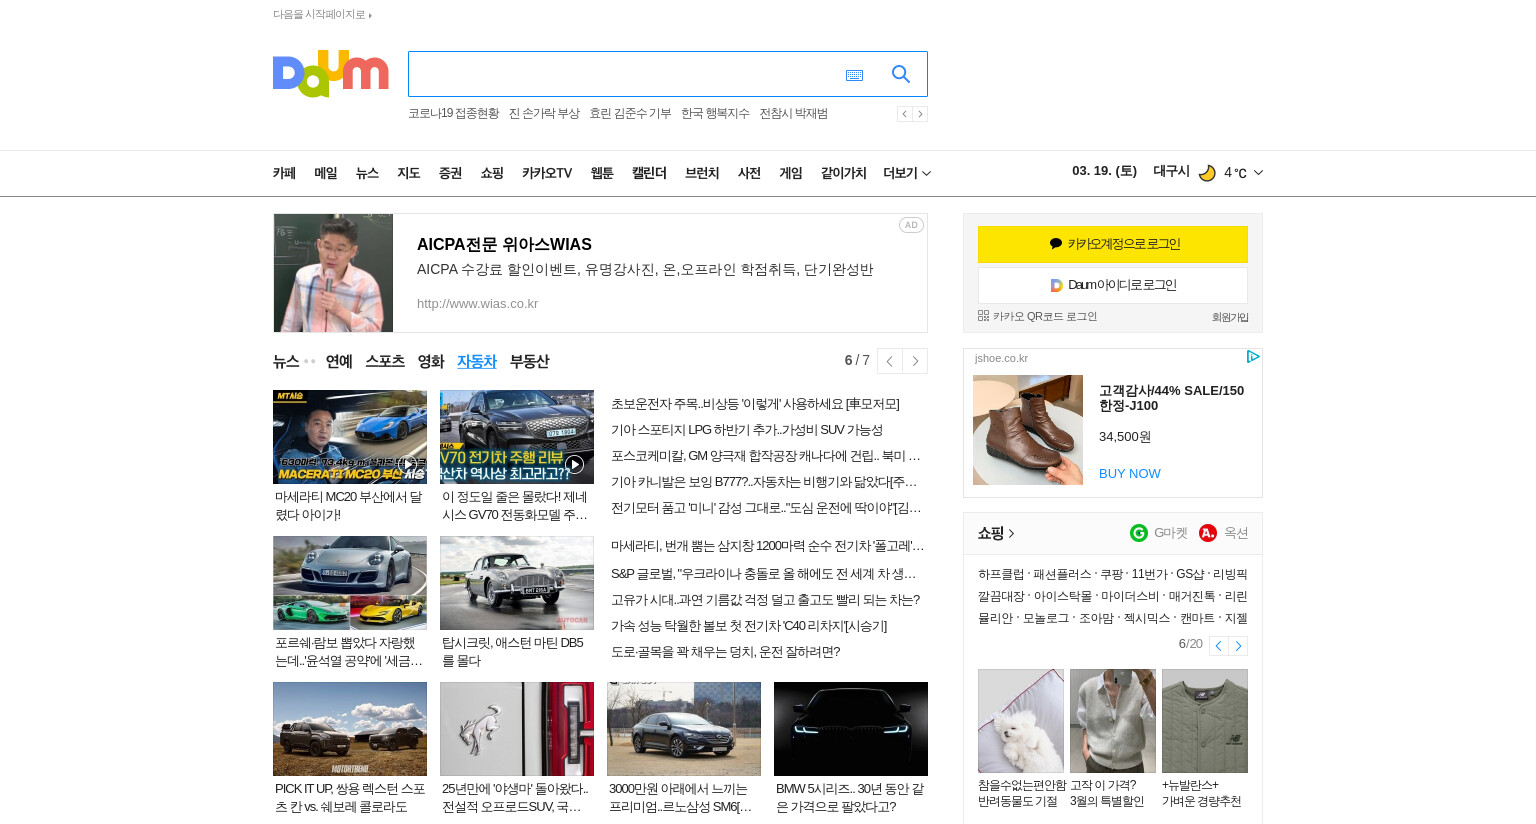Image resolution: width=1536 pixels, height=824 pixels.
Task: Open the AICPA 위아스WIAS ad title
Action: pyautogui.click(x=504, y=244)
